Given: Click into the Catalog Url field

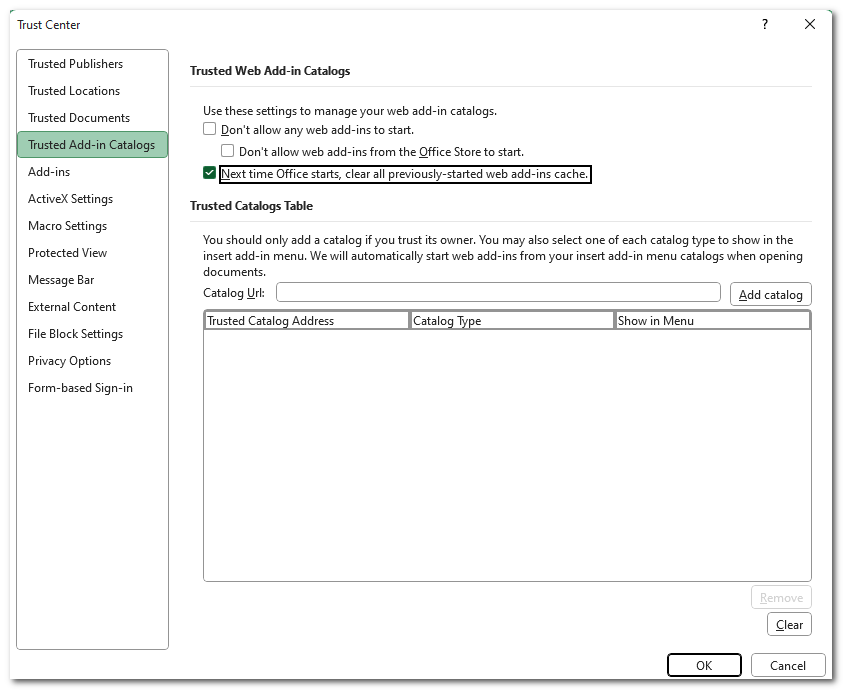Looking at the screenshot, I should tap(498, 292).
